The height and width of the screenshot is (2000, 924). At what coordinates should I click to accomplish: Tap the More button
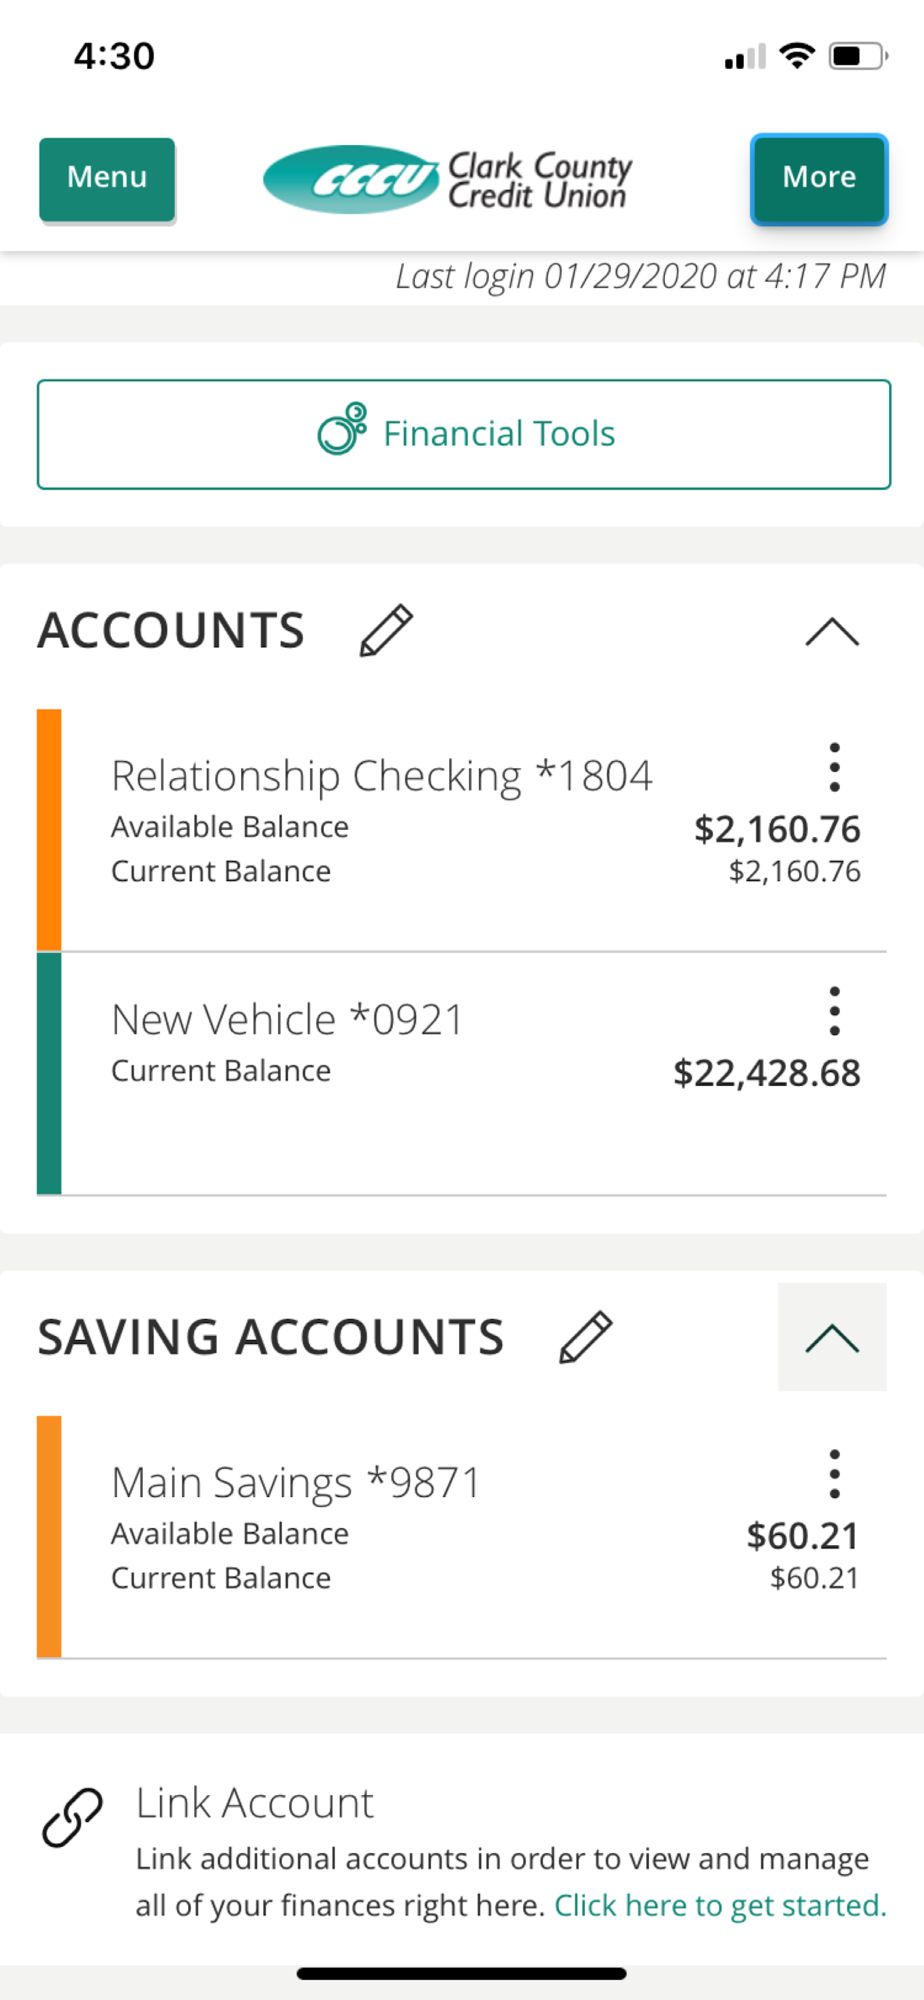[819, 179]
